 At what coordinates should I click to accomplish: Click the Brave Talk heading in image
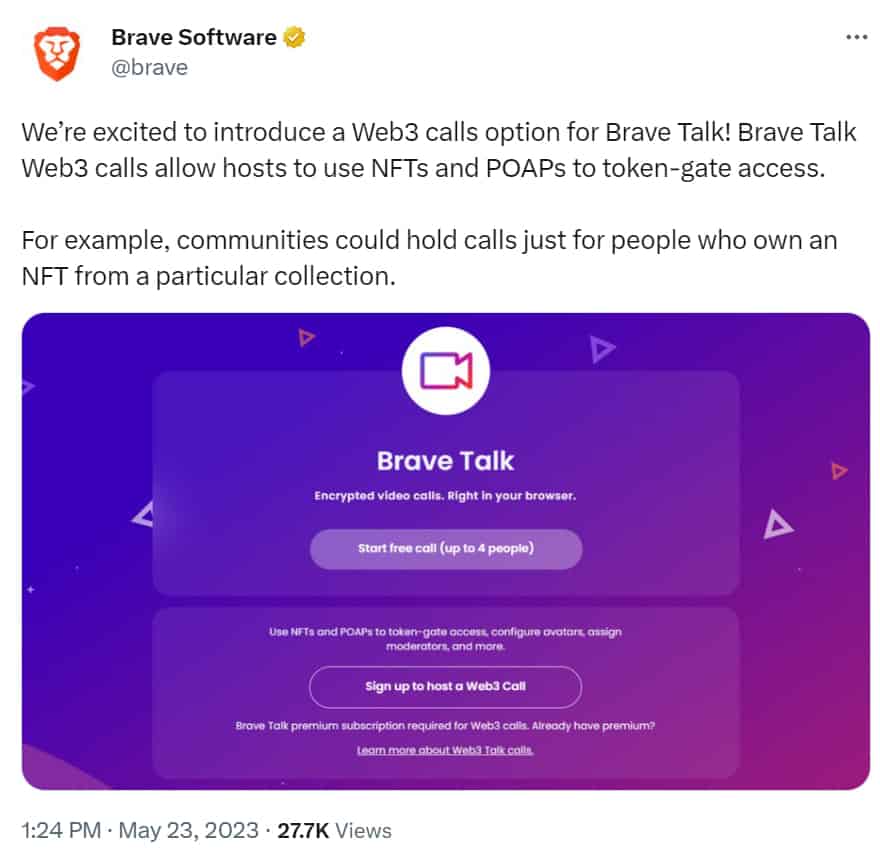pos(445,461)
